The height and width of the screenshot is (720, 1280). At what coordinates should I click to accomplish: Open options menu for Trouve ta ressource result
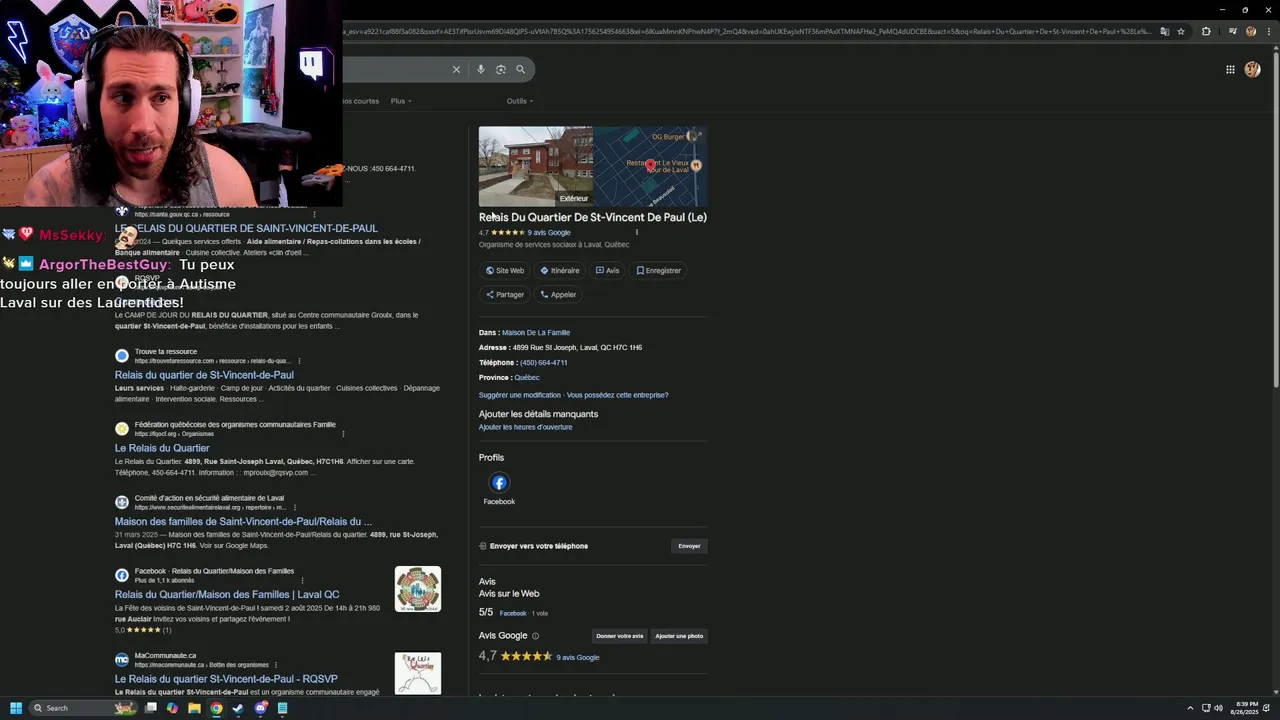pos(299,361)
